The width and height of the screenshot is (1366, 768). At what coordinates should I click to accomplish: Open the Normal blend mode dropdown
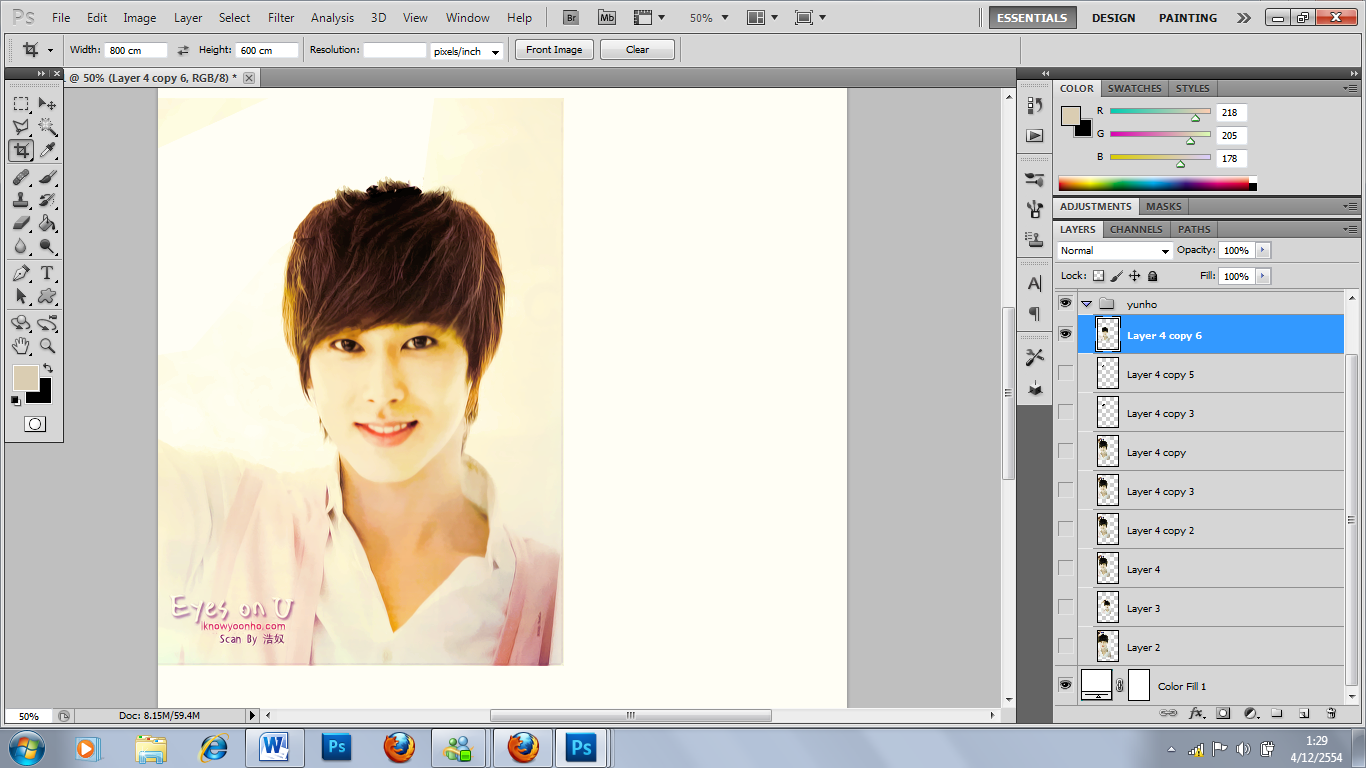click(x=1114, y=251)
